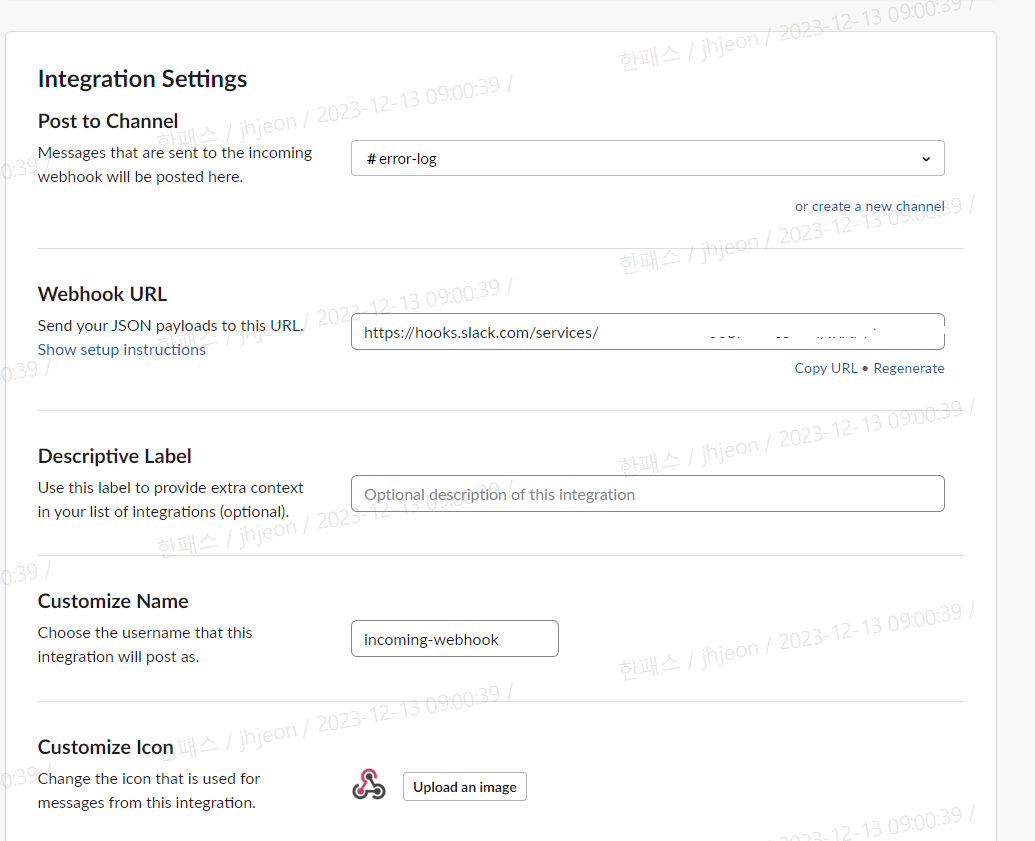Screen dimensions: 1035x841
Task: Click the "Upload an image" button
Action: tap(465, 787)
